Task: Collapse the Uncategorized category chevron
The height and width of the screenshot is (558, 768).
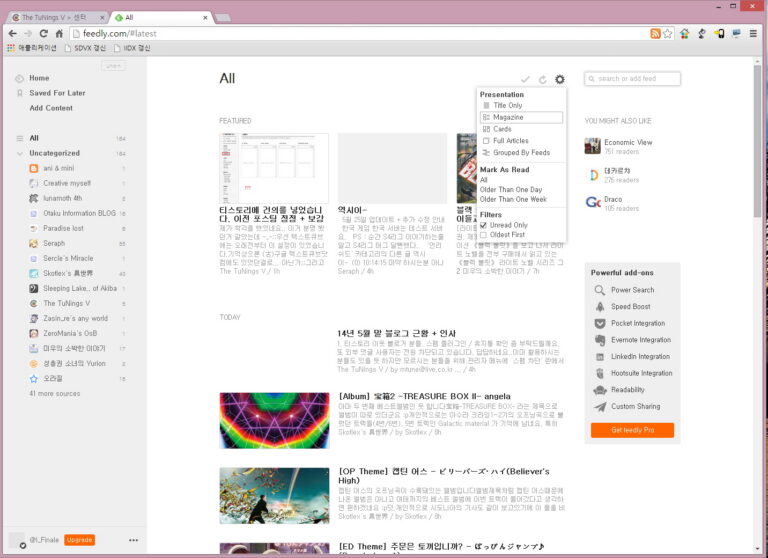Action: click(x=20, y=154)
